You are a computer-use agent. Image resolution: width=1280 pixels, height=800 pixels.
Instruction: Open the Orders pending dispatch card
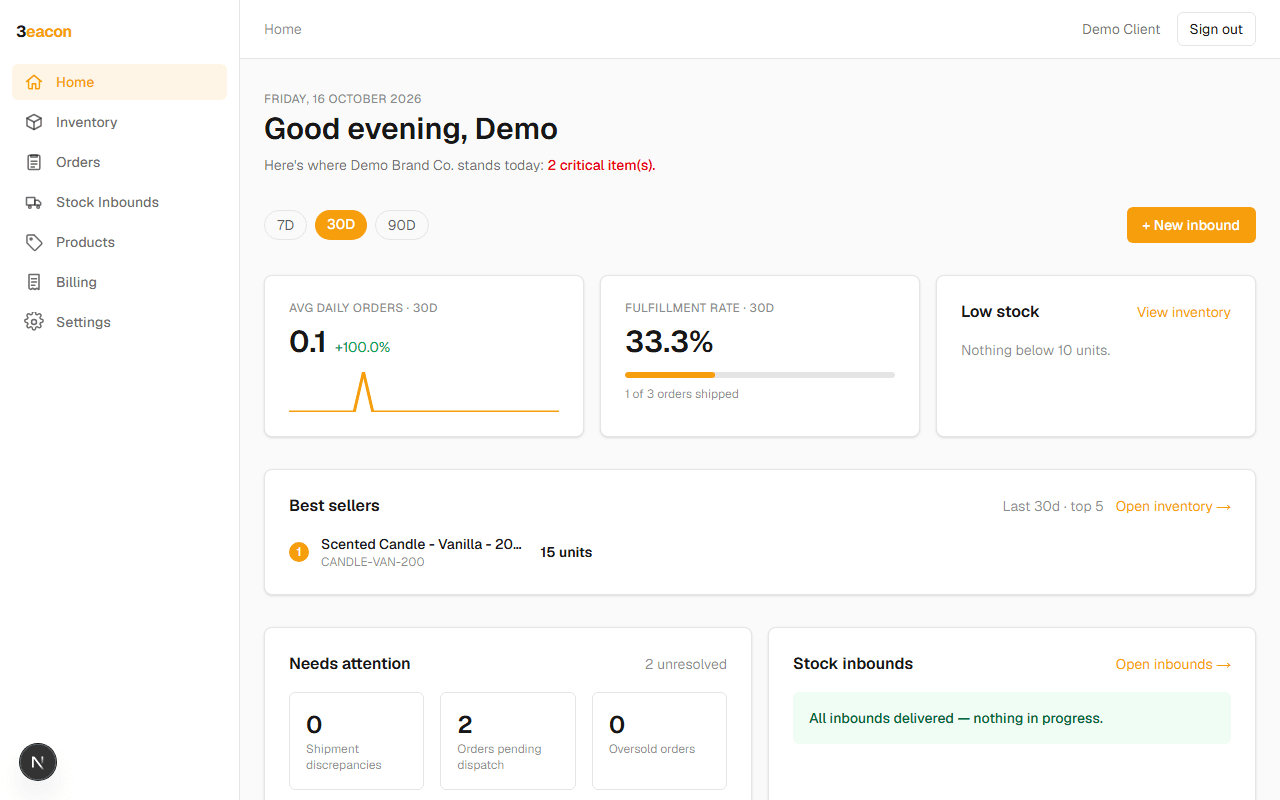[508, 741]
